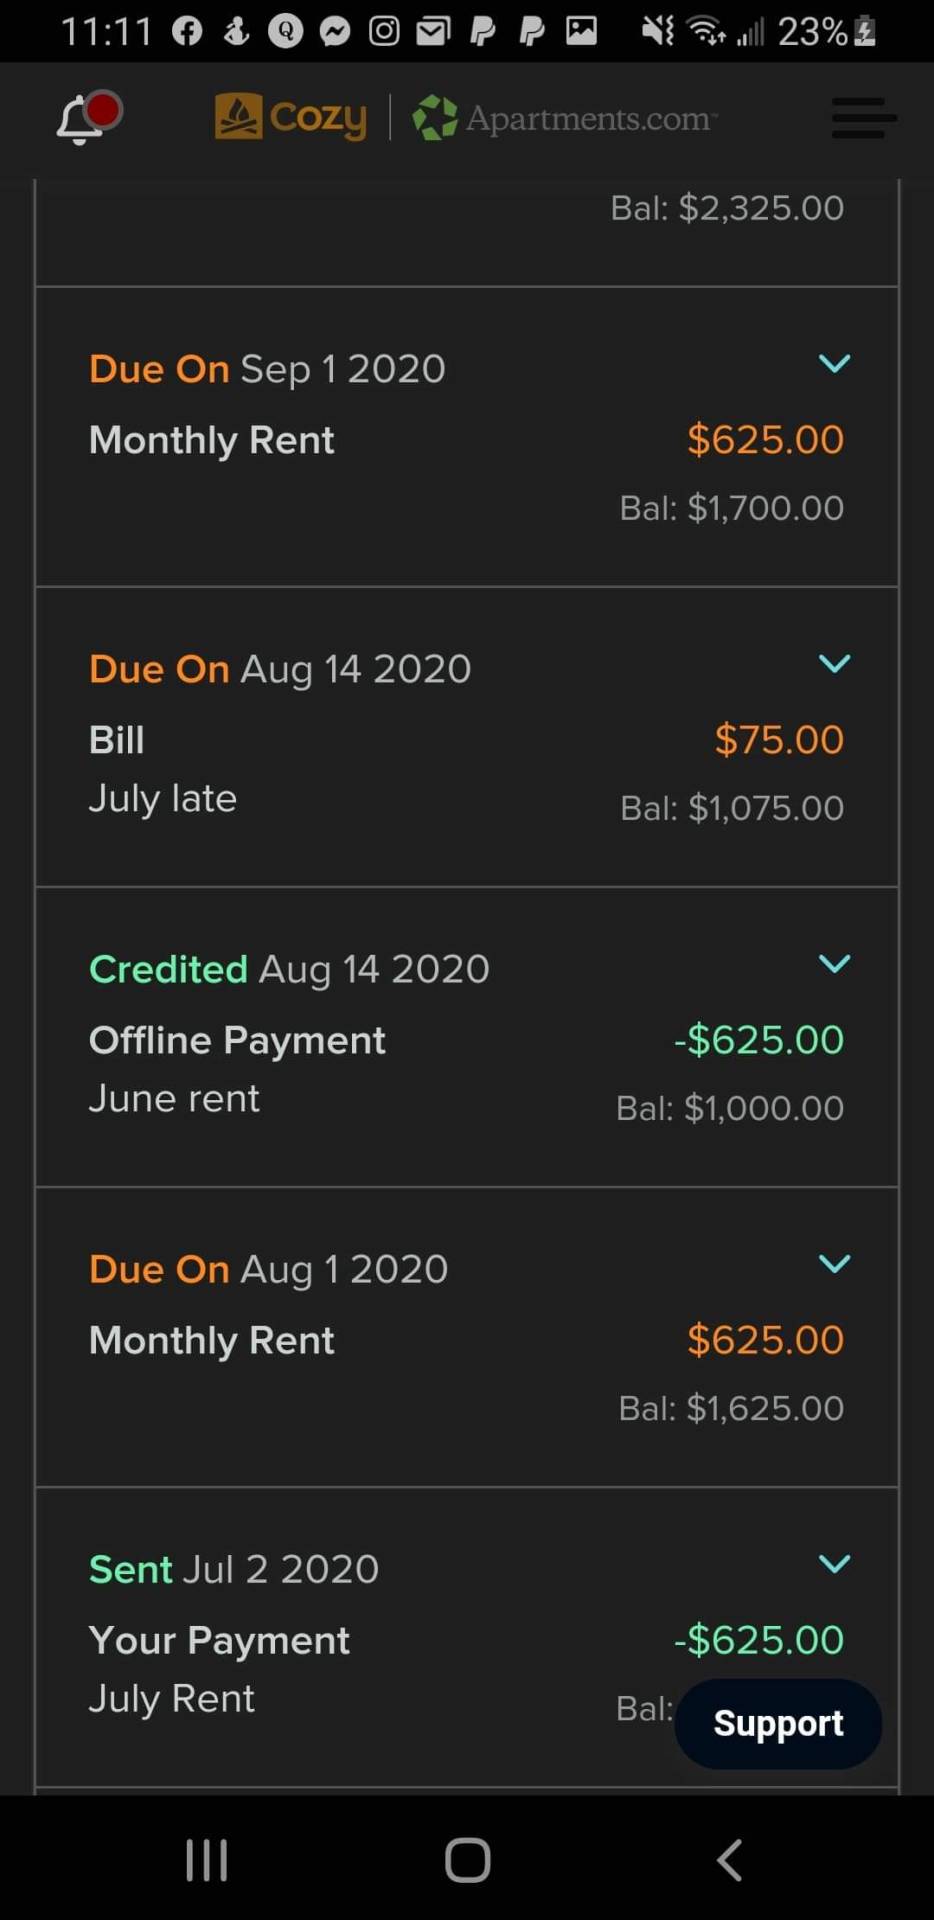Viewport: 934px width, 1920px height.
Task: Select the June rent Offline Payment row
Action: [x=467, y=1037]
